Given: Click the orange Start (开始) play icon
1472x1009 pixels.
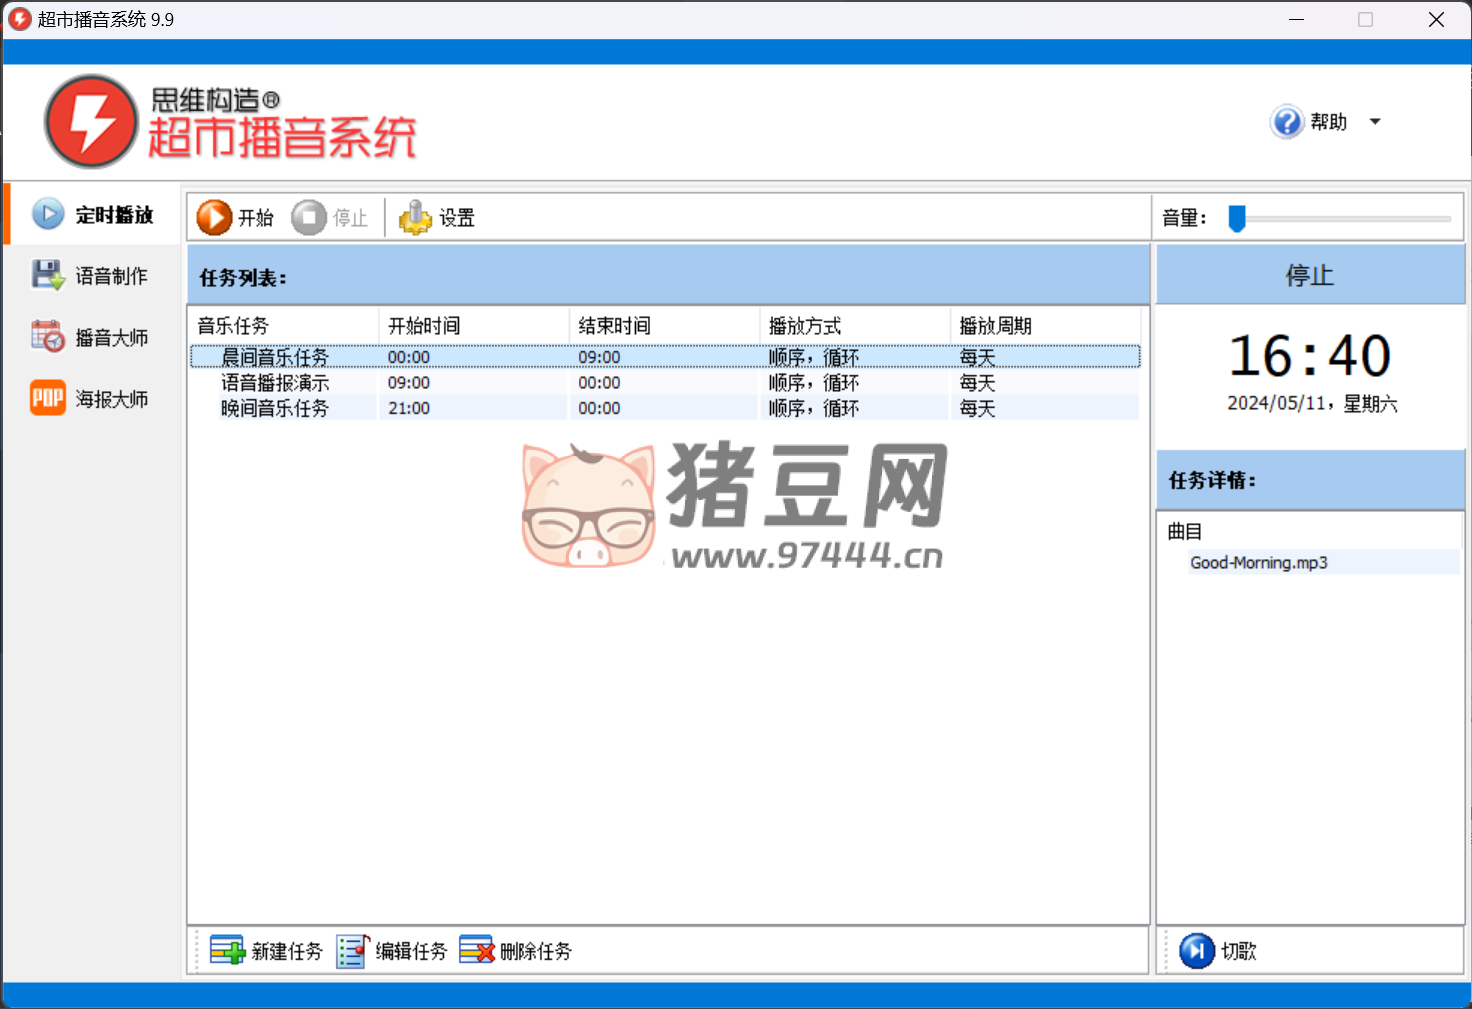Looking at the screenshot, I should (x=214, y=217).
